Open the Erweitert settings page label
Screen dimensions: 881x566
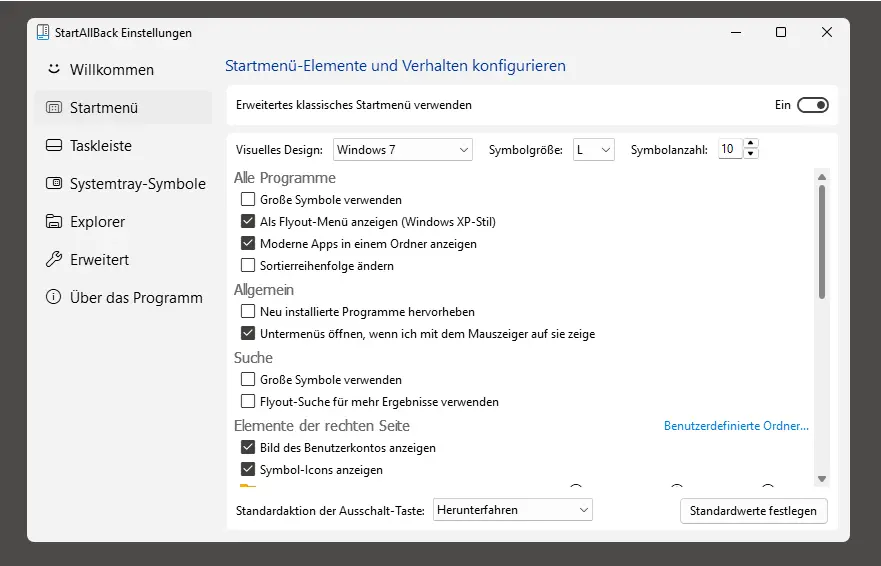(99, 260)
